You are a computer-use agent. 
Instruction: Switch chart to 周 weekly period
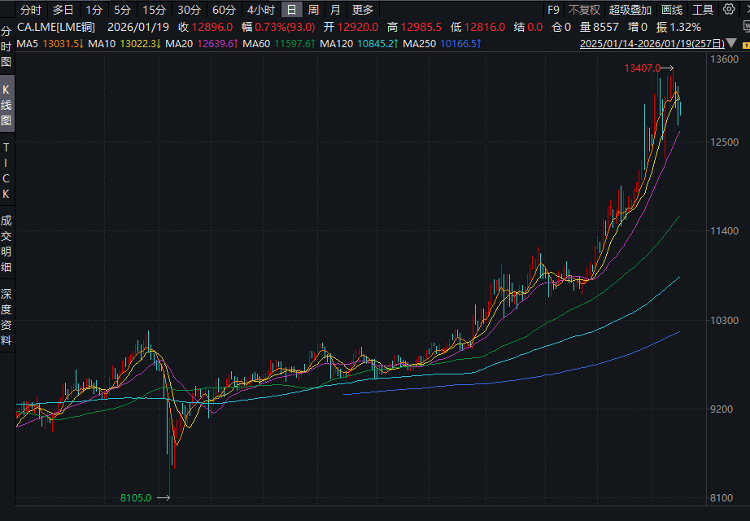pyautogui.click(x=313, y=10)
